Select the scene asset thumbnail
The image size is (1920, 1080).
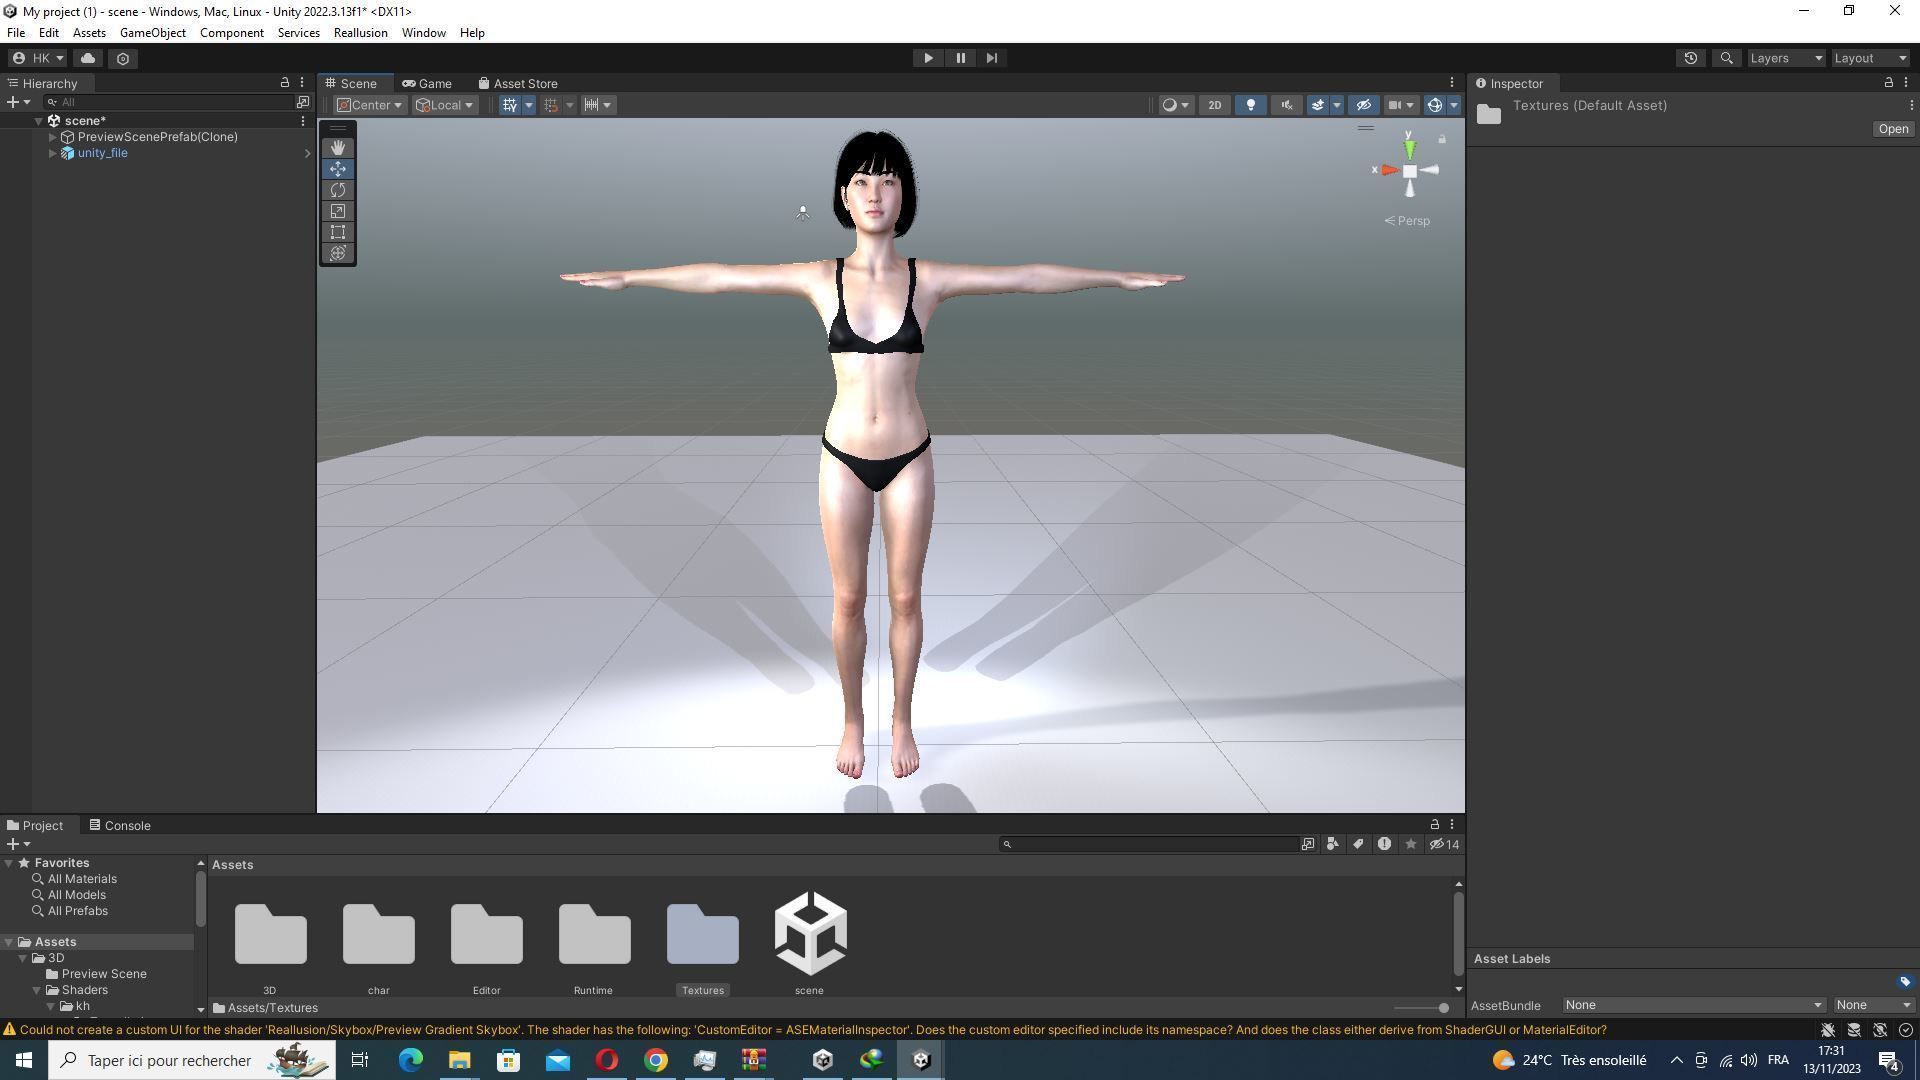coord(810,933)
